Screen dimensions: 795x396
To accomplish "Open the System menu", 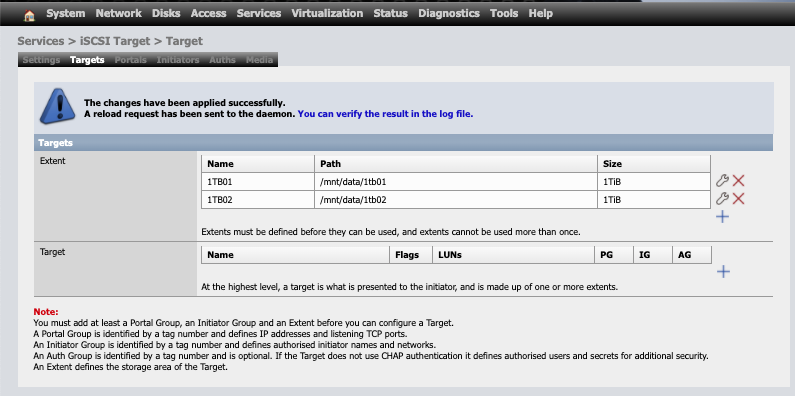I will [x=66, y=14].
